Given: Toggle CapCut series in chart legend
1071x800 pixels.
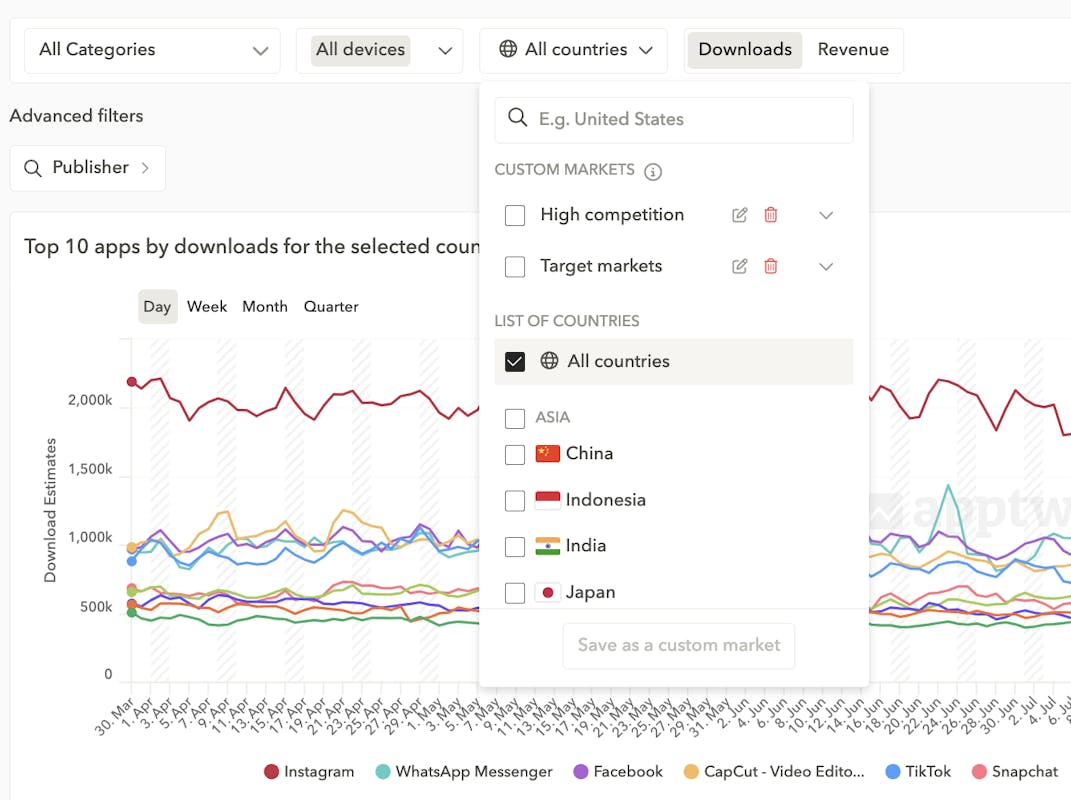Looking at the screenshot, I should click(x=775, y=772).
